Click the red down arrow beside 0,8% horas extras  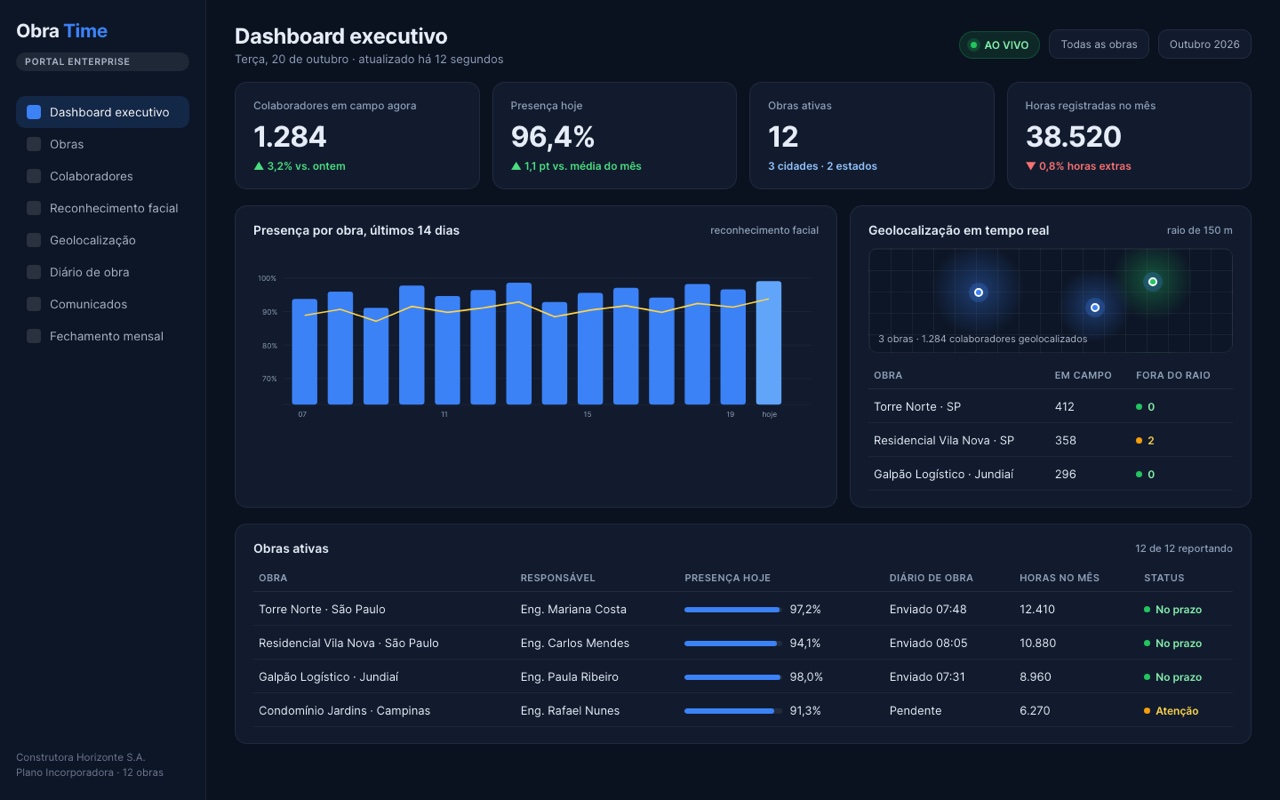(1030, 166)
